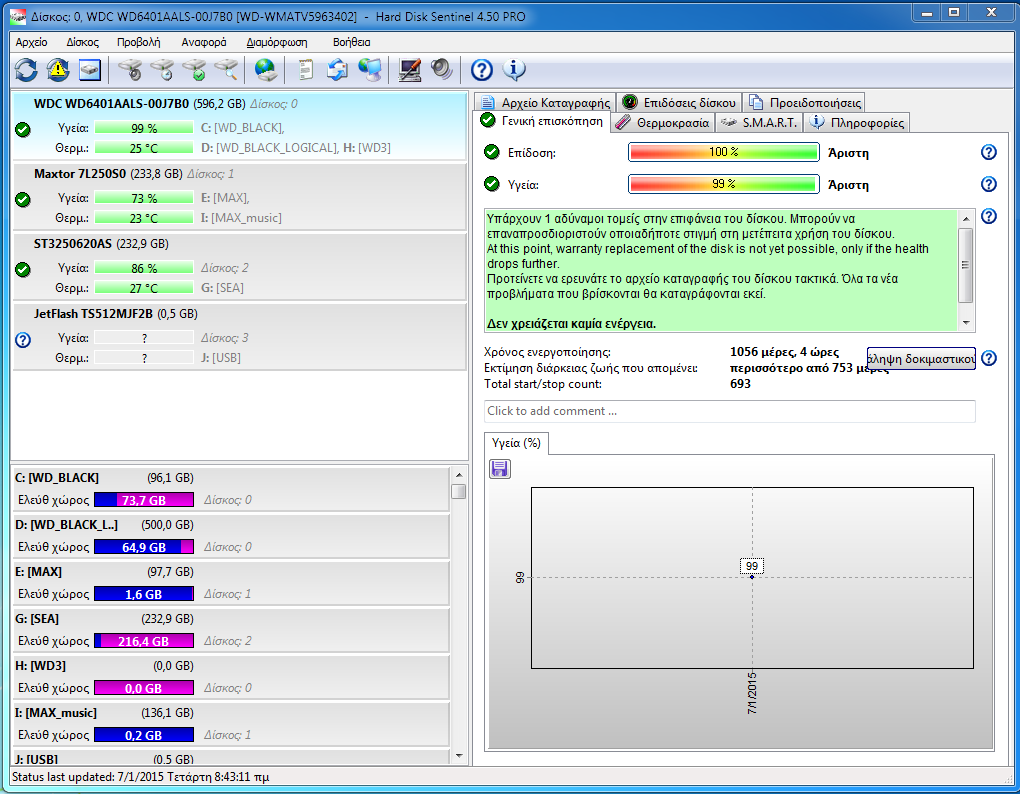Switch to the S.M.A.R.T. tab

759,123
